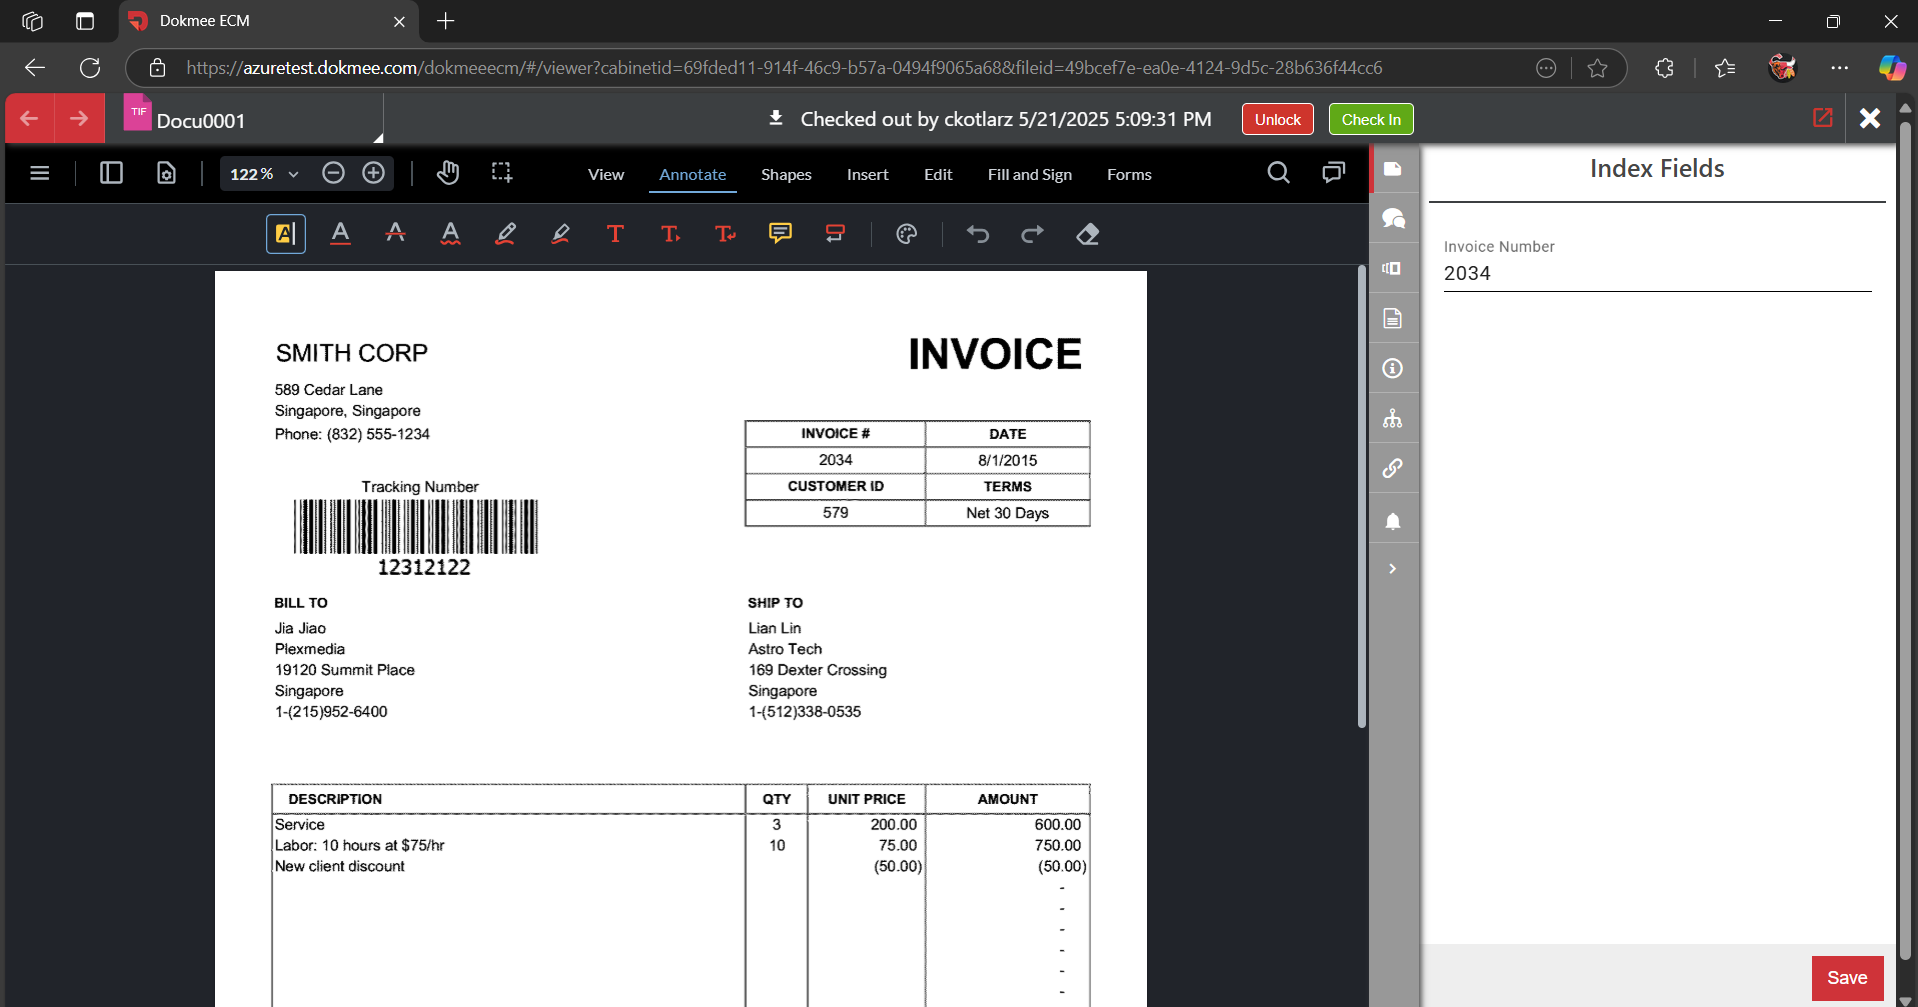Open document in a new window

1823,118
